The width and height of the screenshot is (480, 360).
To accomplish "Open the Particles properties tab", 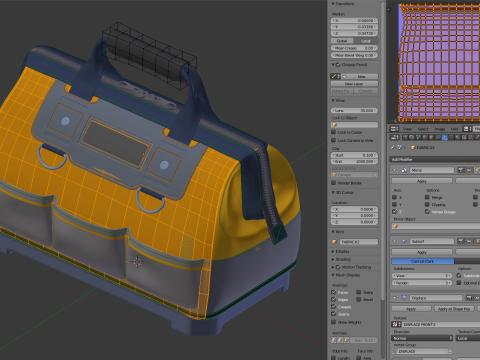I will tap(471, 137).
